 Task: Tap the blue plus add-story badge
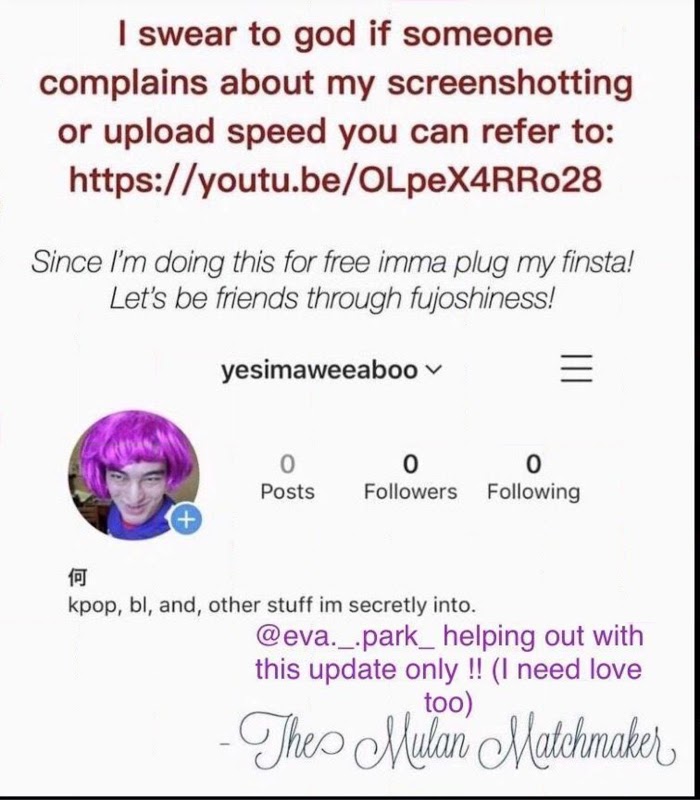click(186, 519)
